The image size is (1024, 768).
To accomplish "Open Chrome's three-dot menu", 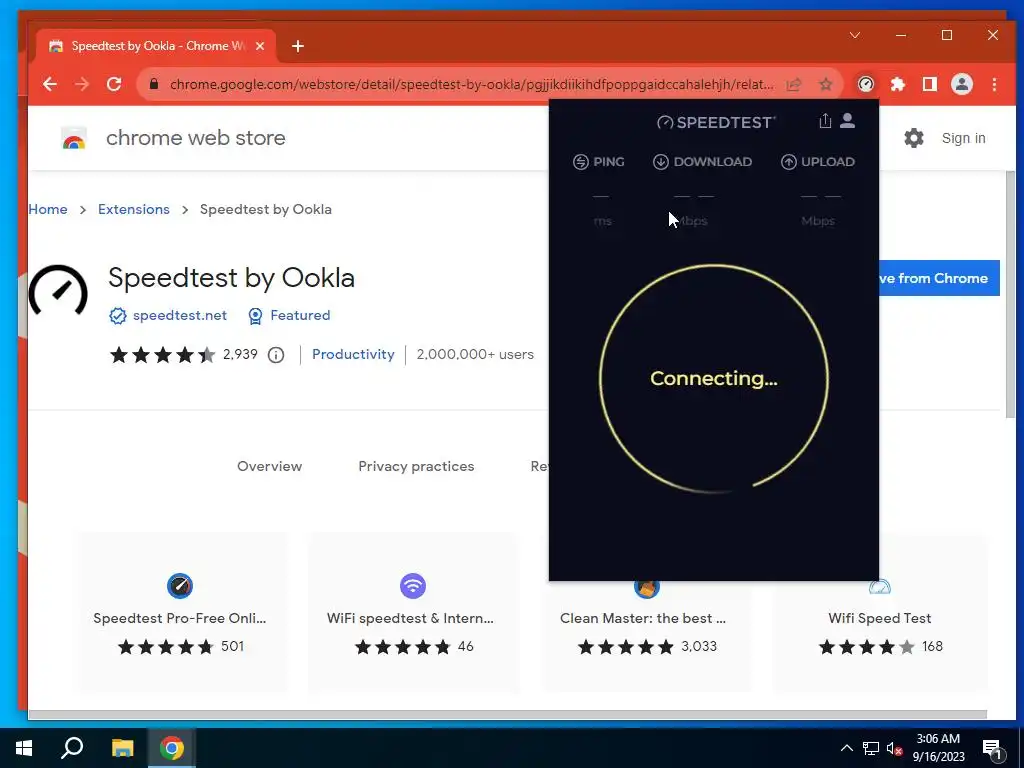I will [995, 84].
